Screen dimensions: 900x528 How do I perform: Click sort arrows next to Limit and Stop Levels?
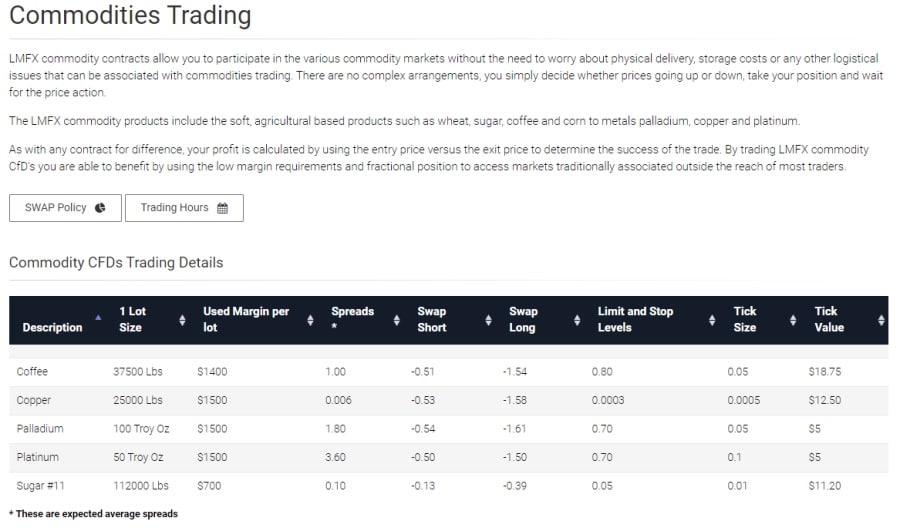pos(712,320)
